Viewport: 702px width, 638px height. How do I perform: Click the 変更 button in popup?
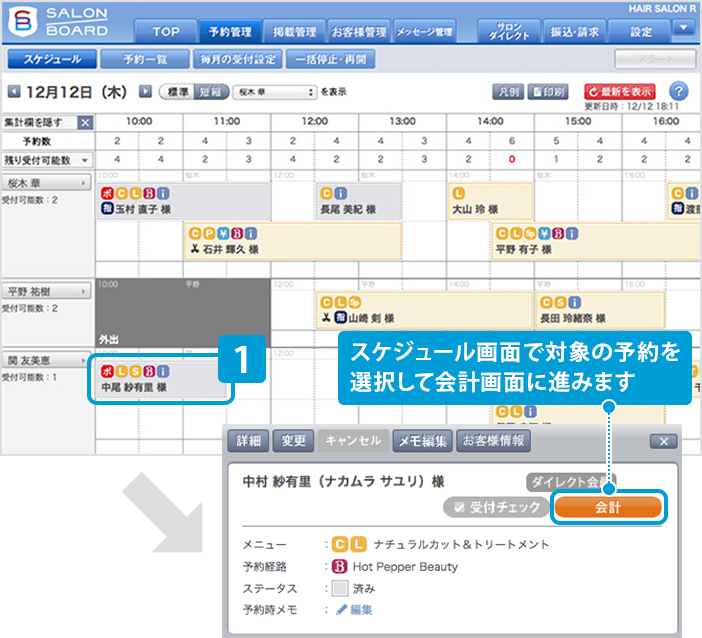[293, 441]
